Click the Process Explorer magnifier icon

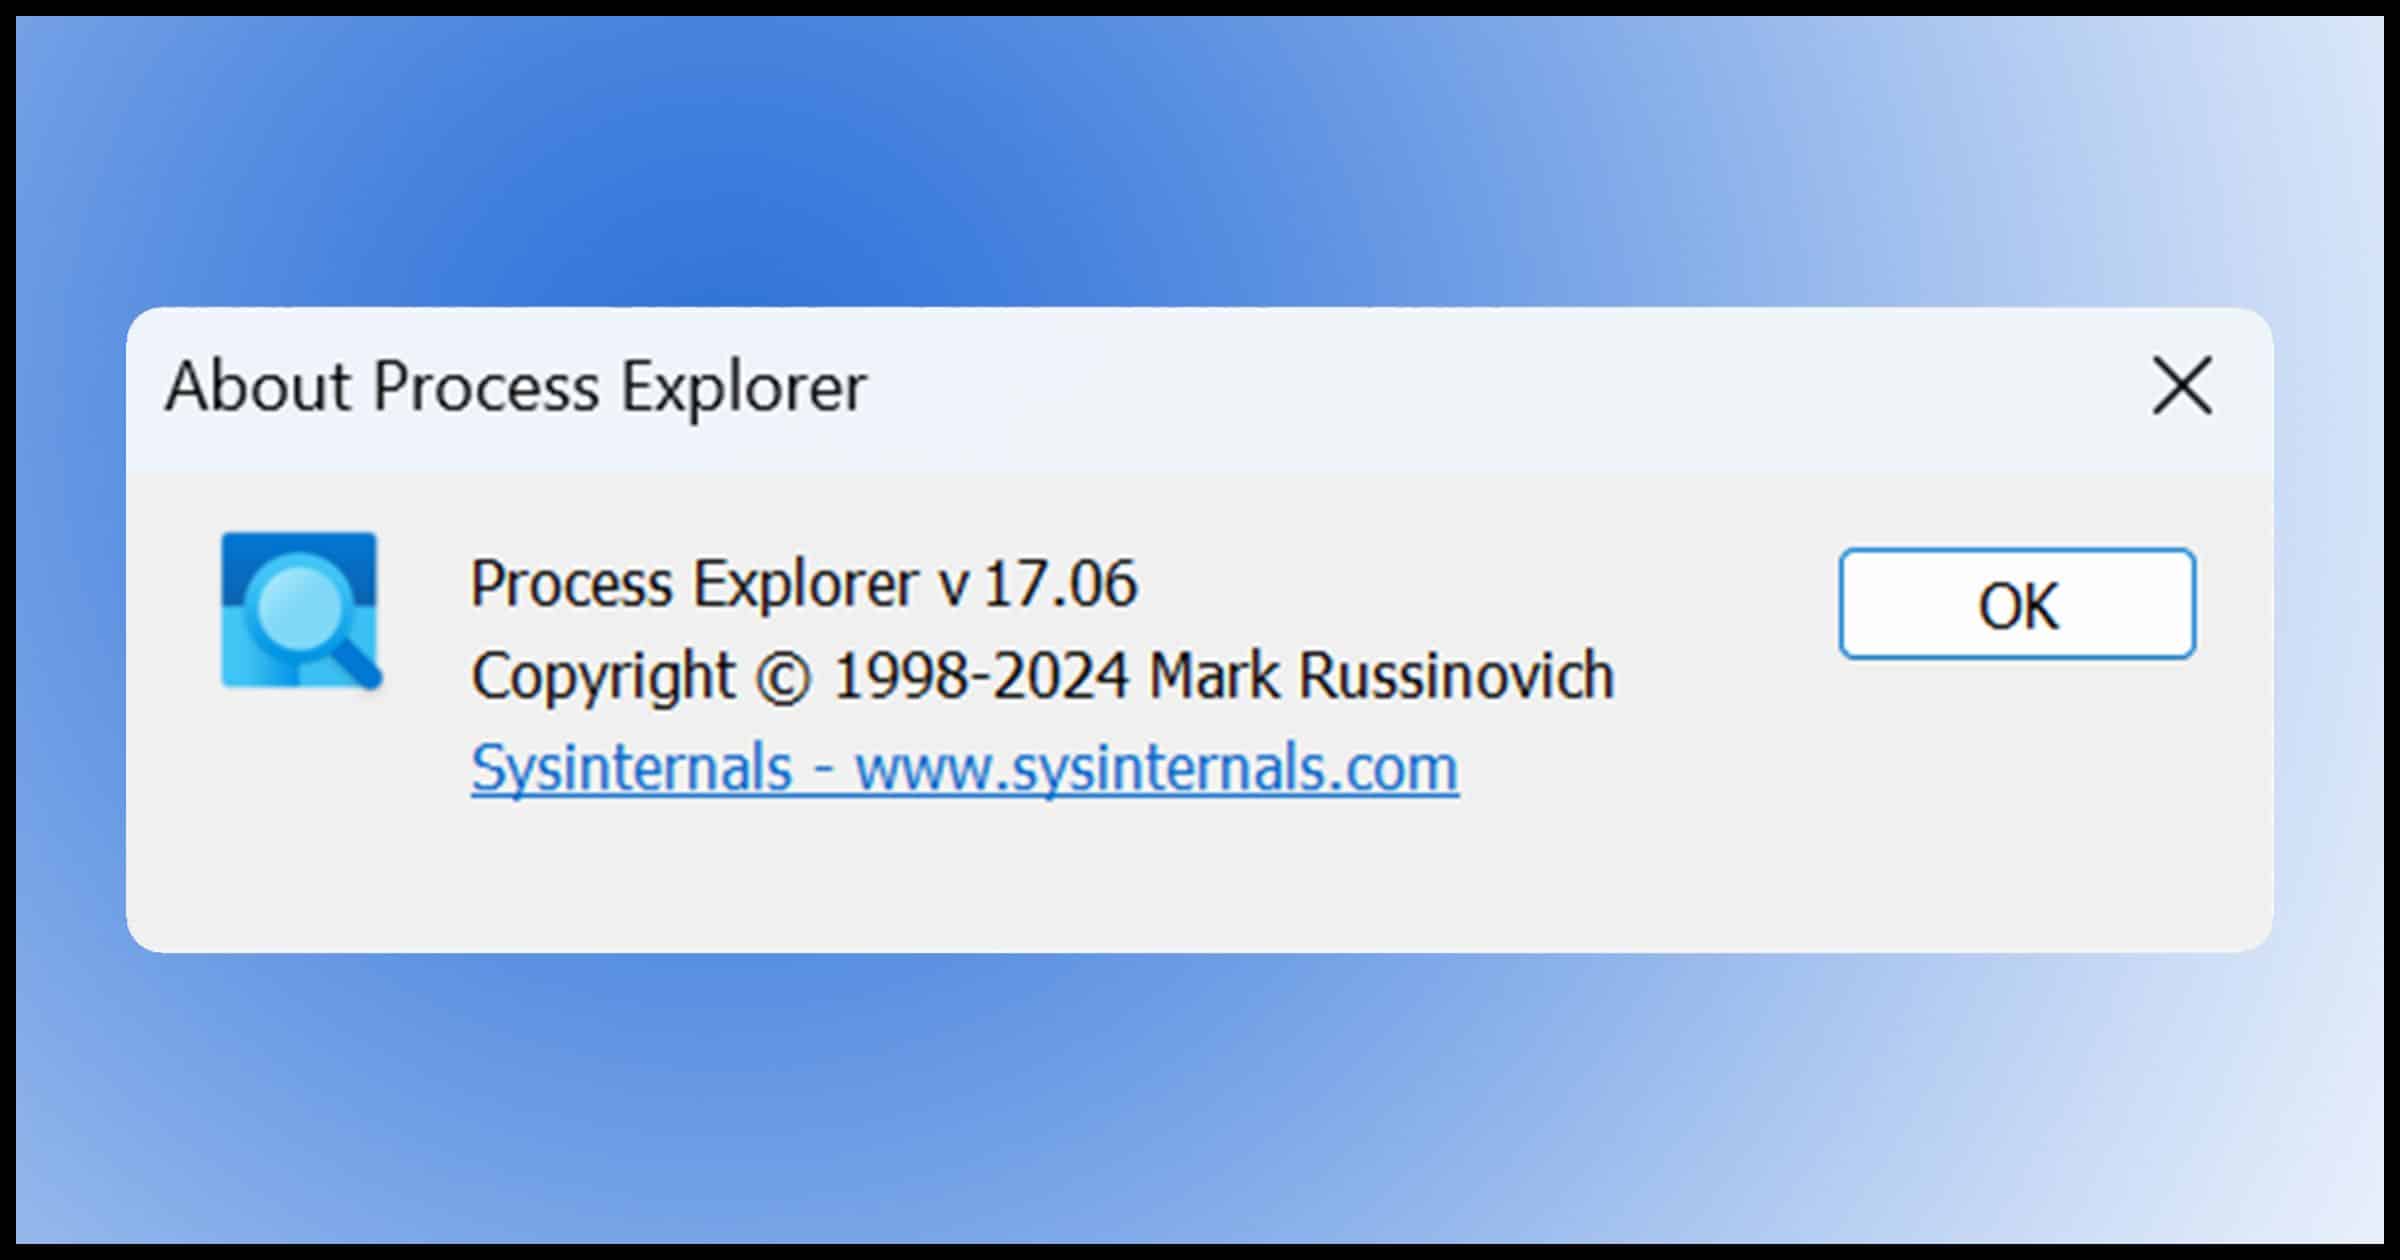(300, 611)
